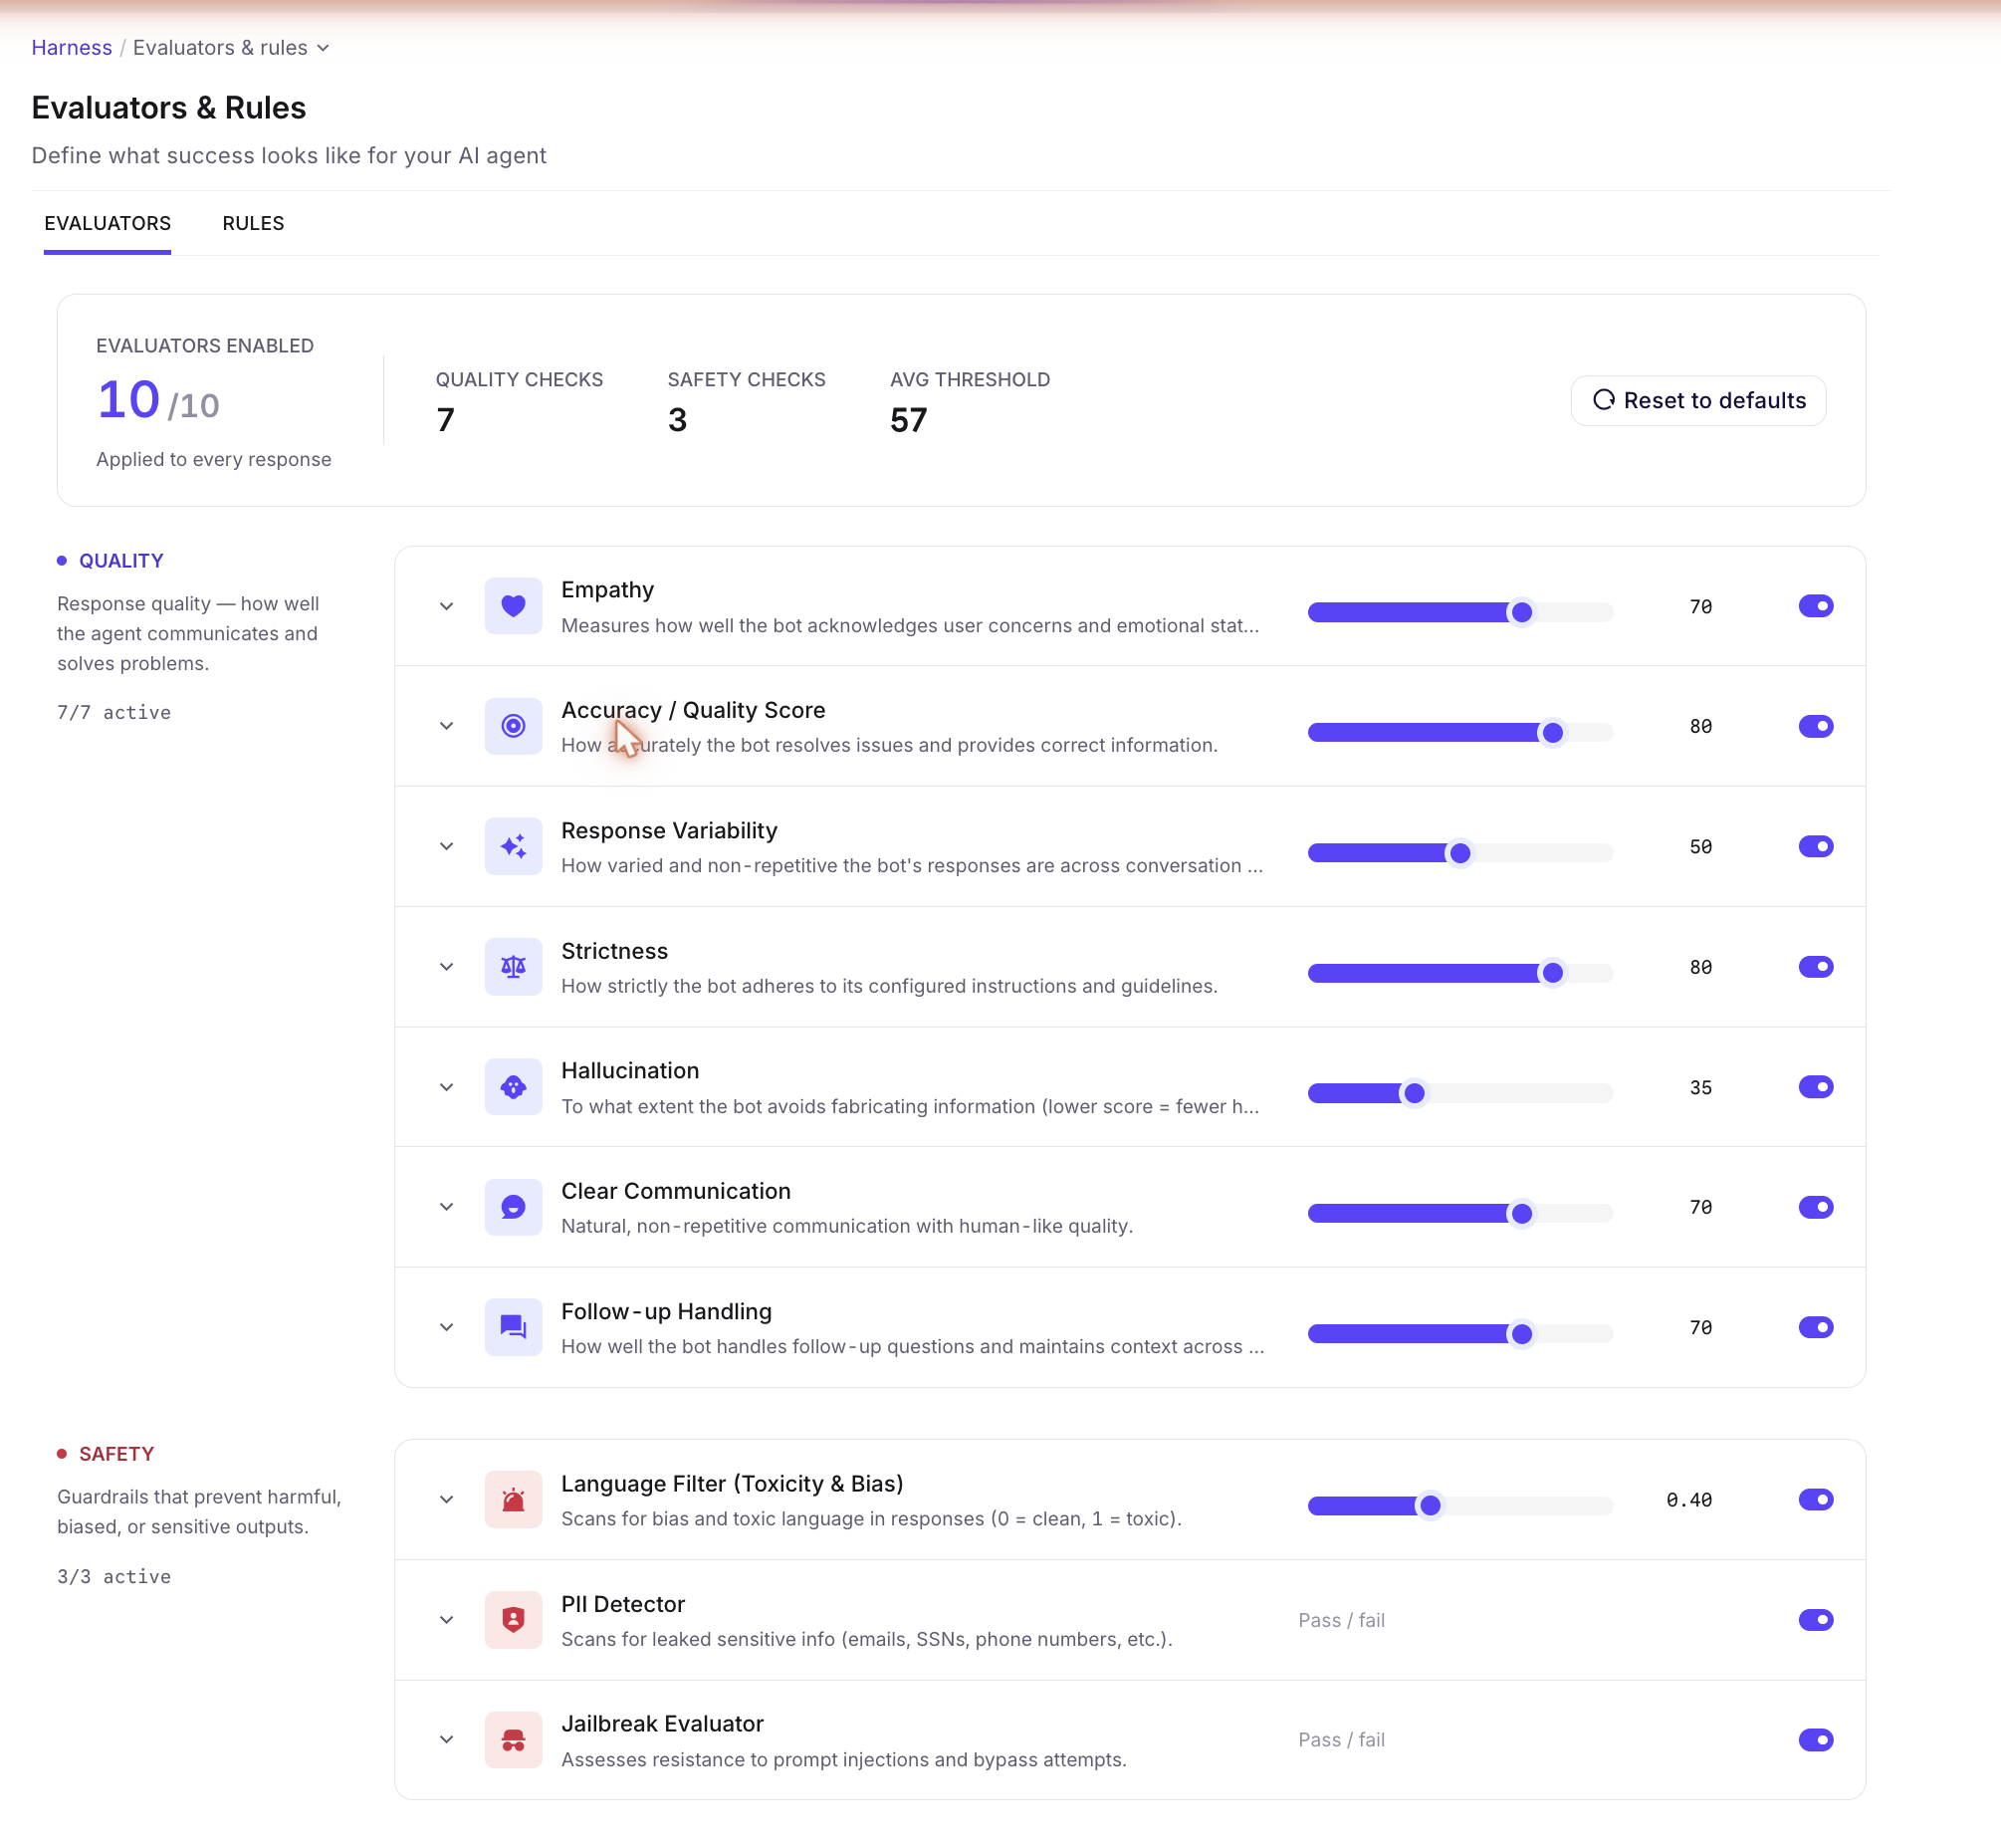Click the Jailbreak Evaluator title
This screenshot has width=2001, height=1848.
point(662,1724)
